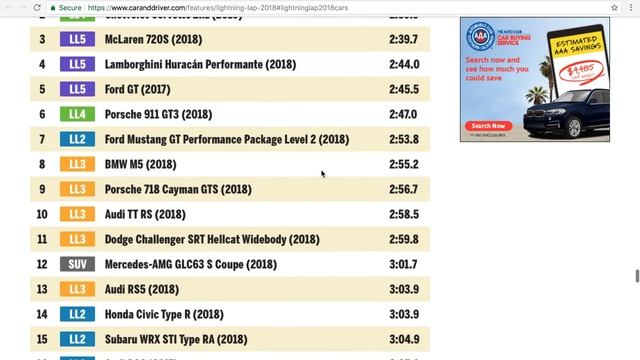Open the Porsche 718 Cayman GTS entry

[x=178, y=189]
